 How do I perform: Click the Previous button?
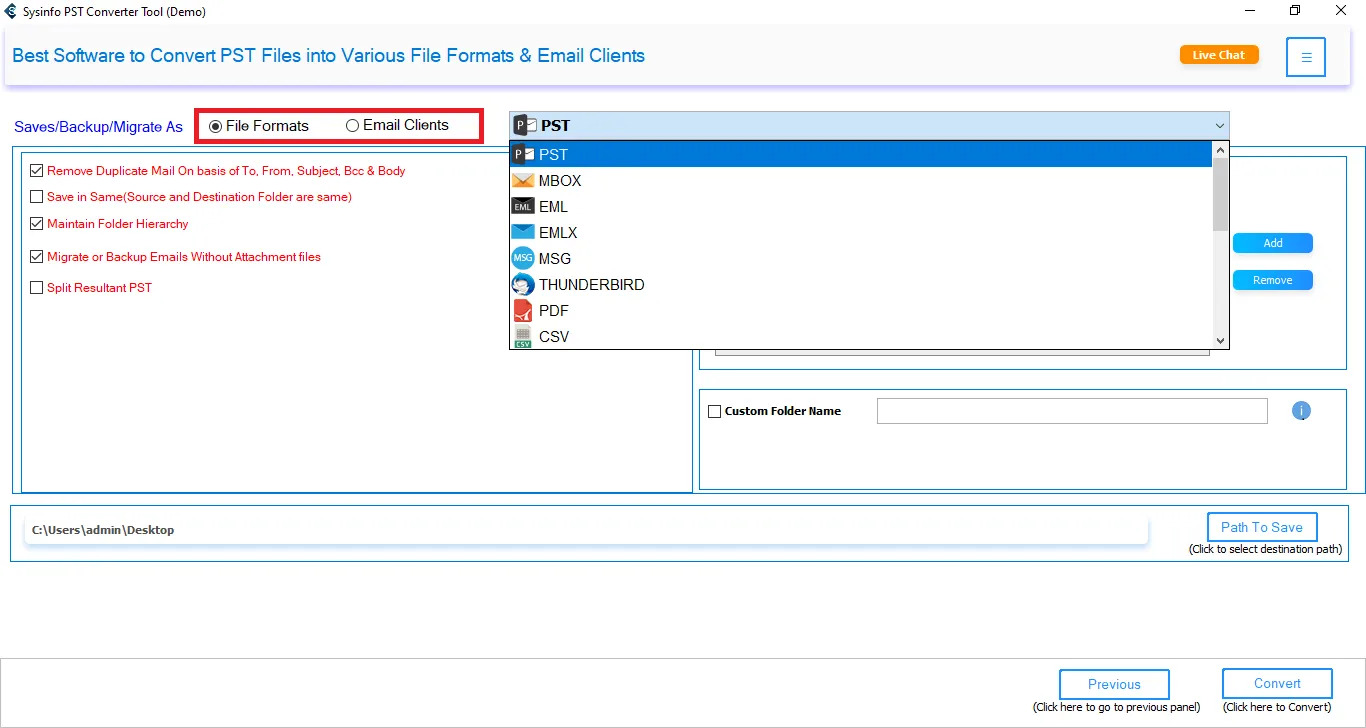click(x=1114, y=684)
